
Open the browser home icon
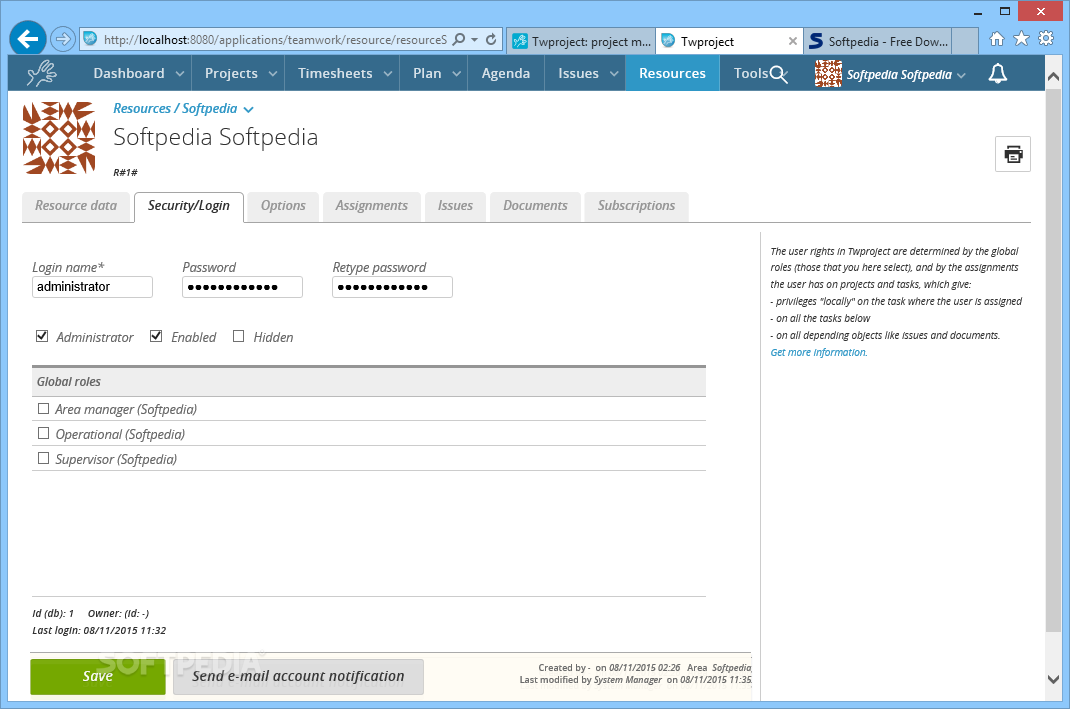point(997,39)
